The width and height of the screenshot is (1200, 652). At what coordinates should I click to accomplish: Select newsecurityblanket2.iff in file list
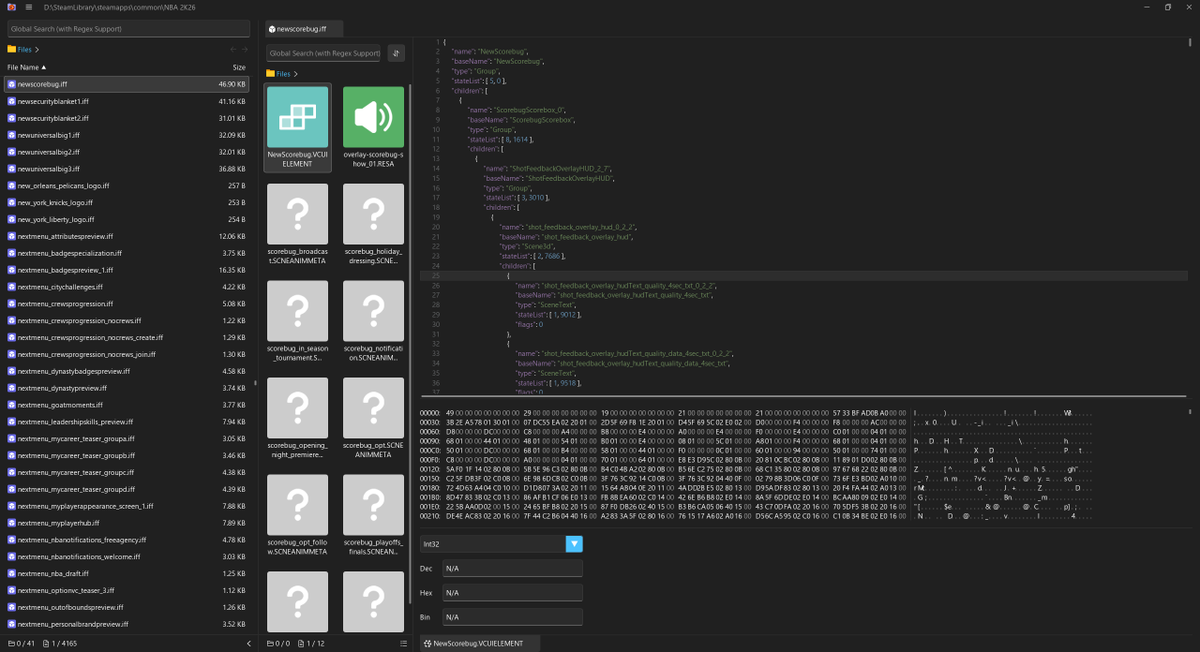coord(128,118)
